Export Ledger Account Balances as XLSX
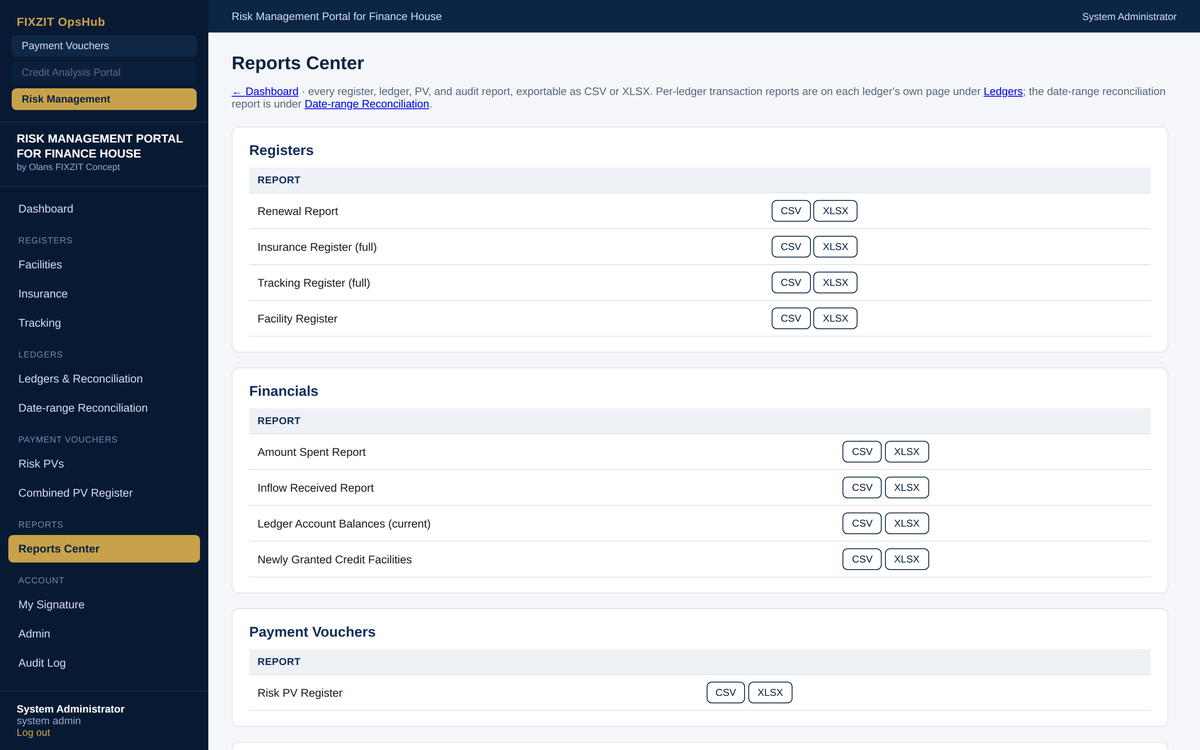1200x750 pixels. tap(907, 524)
